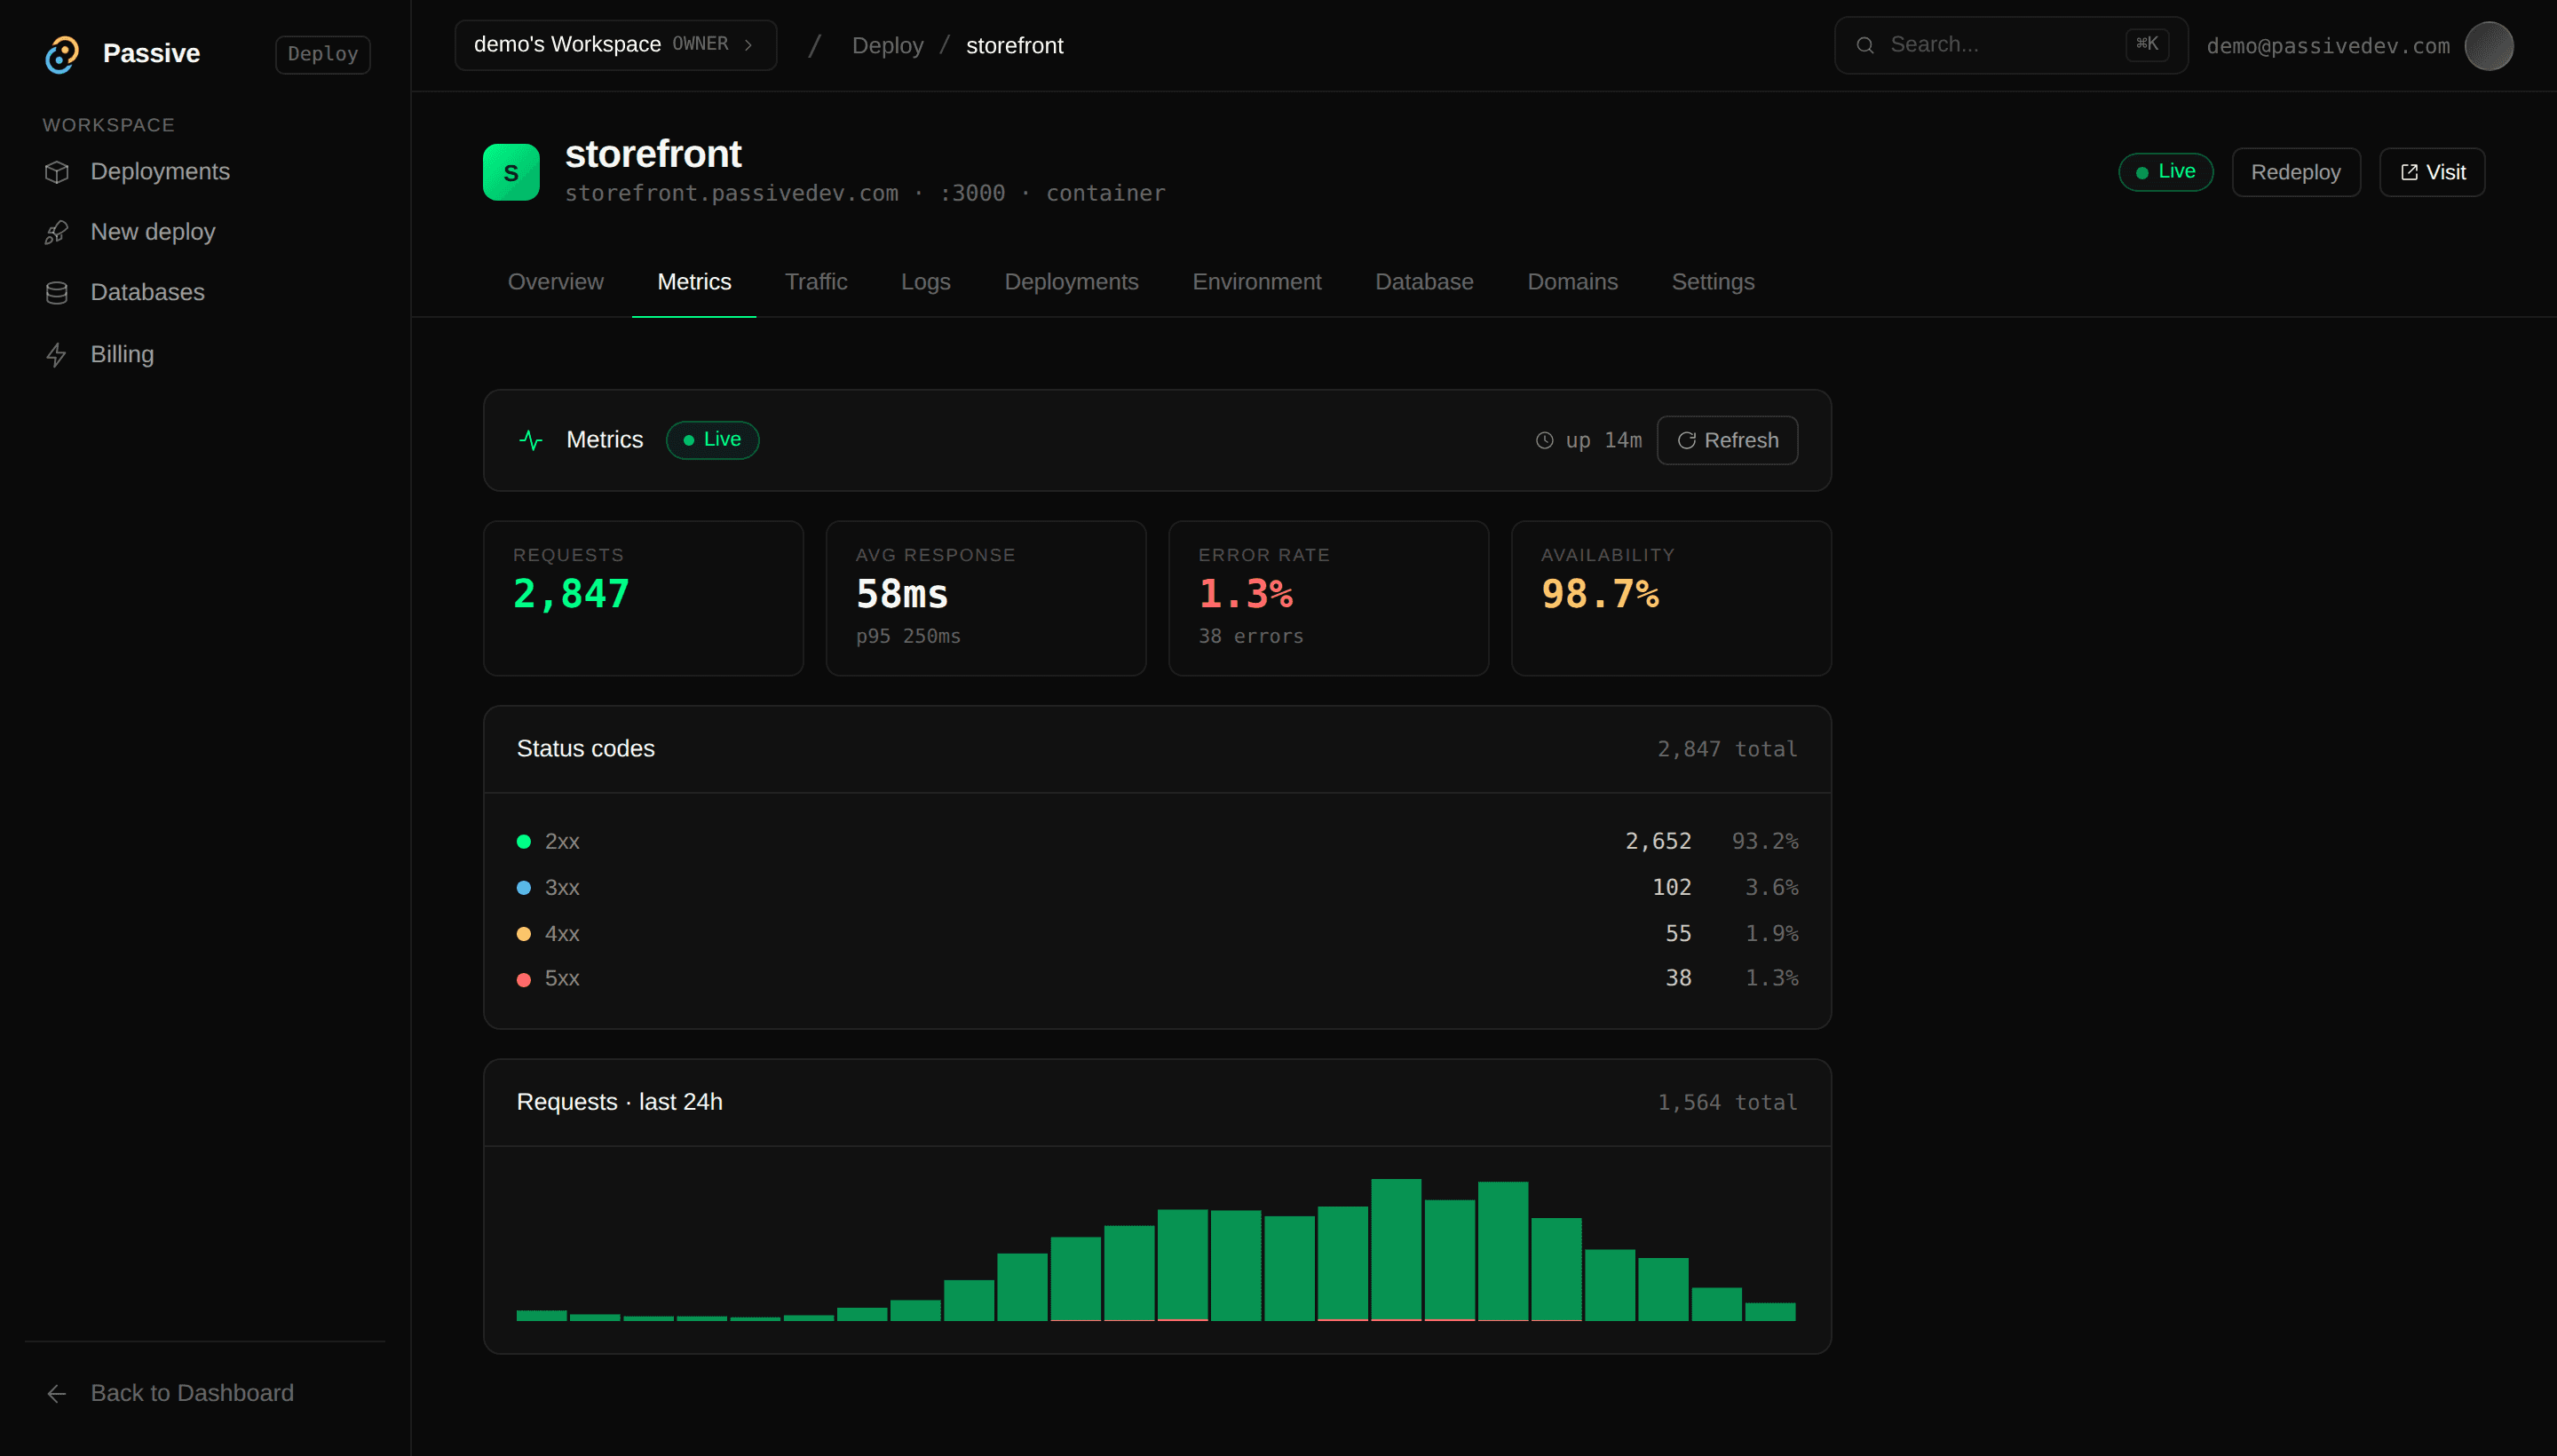Click the demo@passivedev.com account label
Screen dimensions: 2557x1456
coord(2328,46)
